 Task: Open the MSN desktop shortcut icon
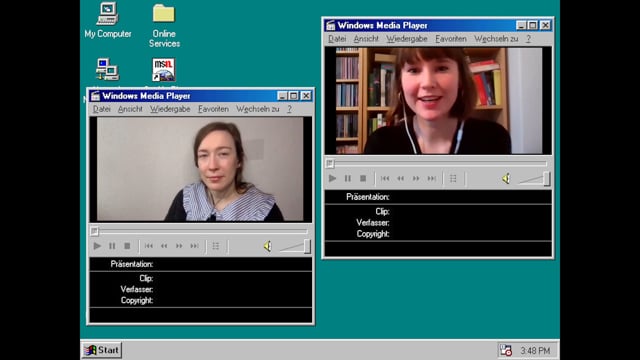click(x=164, y=70)
